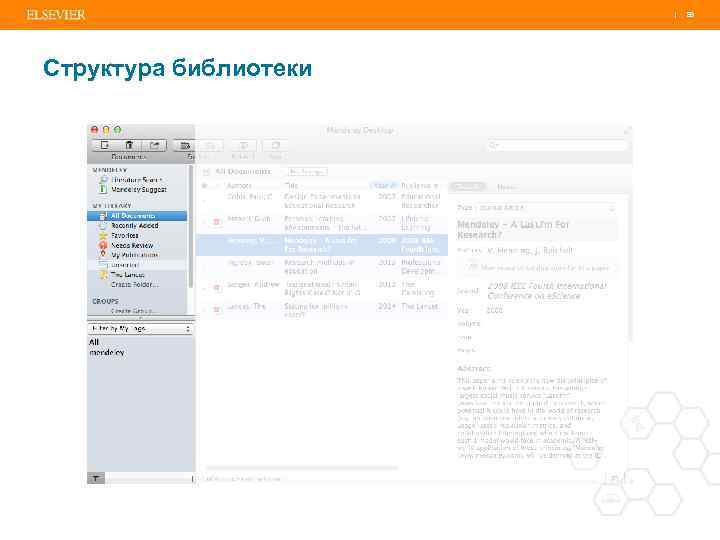720x540 pixels.
Task: Select the Cohen document row dated 2007
Action: [322, 201]
